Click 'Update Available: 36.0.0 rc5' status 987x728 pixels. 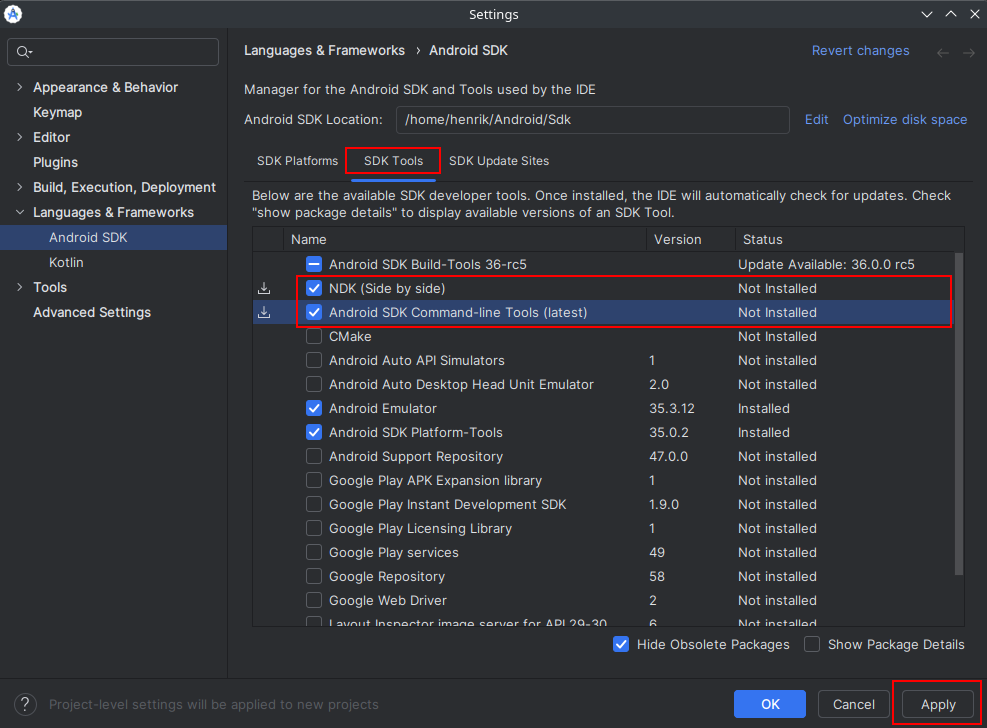(x=826, y=264)
